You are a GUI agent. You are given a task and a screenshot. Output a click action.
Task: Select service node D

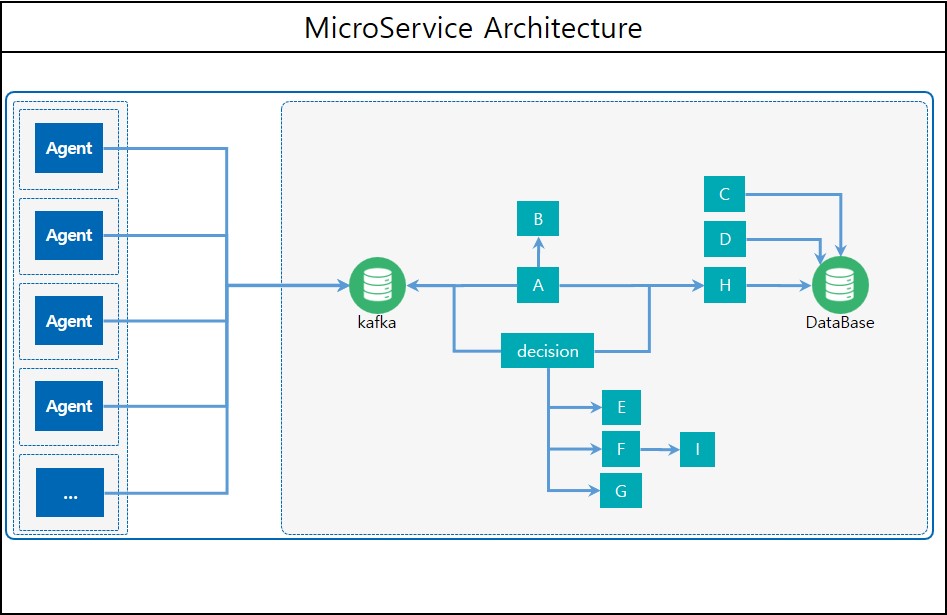(x=725, y=239)
